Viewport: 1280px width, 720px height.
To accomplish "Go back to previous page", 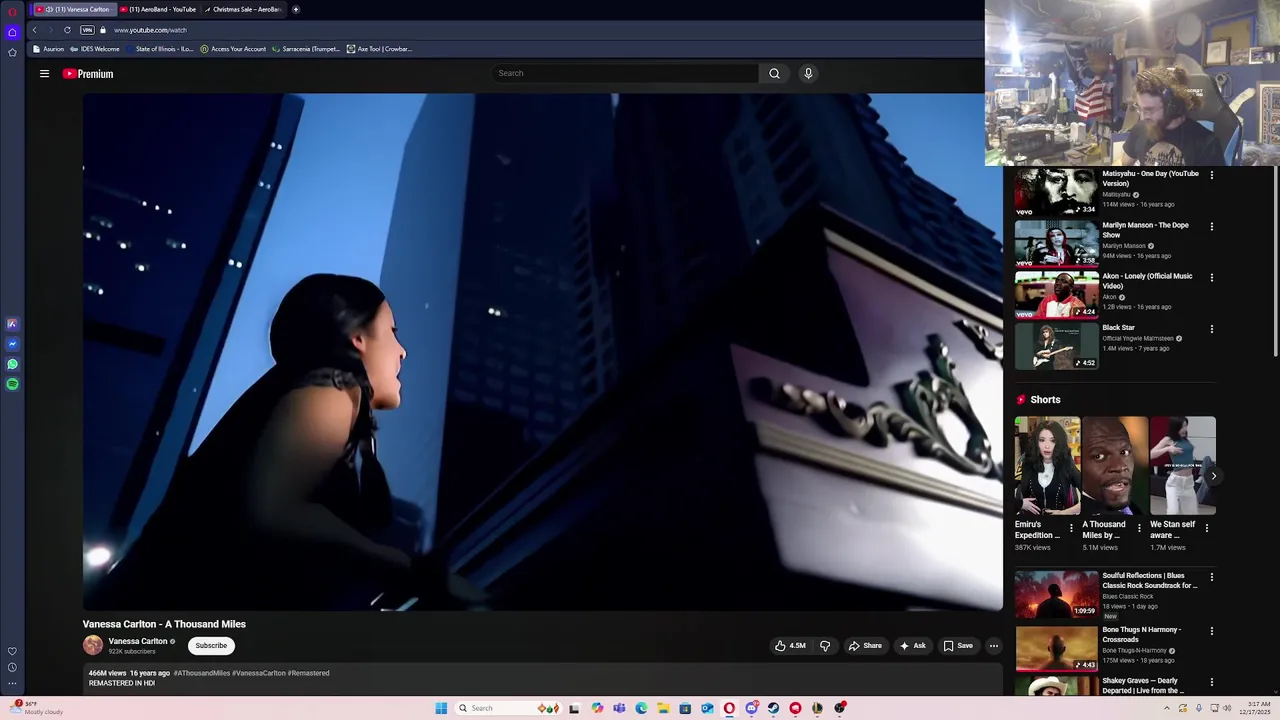I will (34, 30).
